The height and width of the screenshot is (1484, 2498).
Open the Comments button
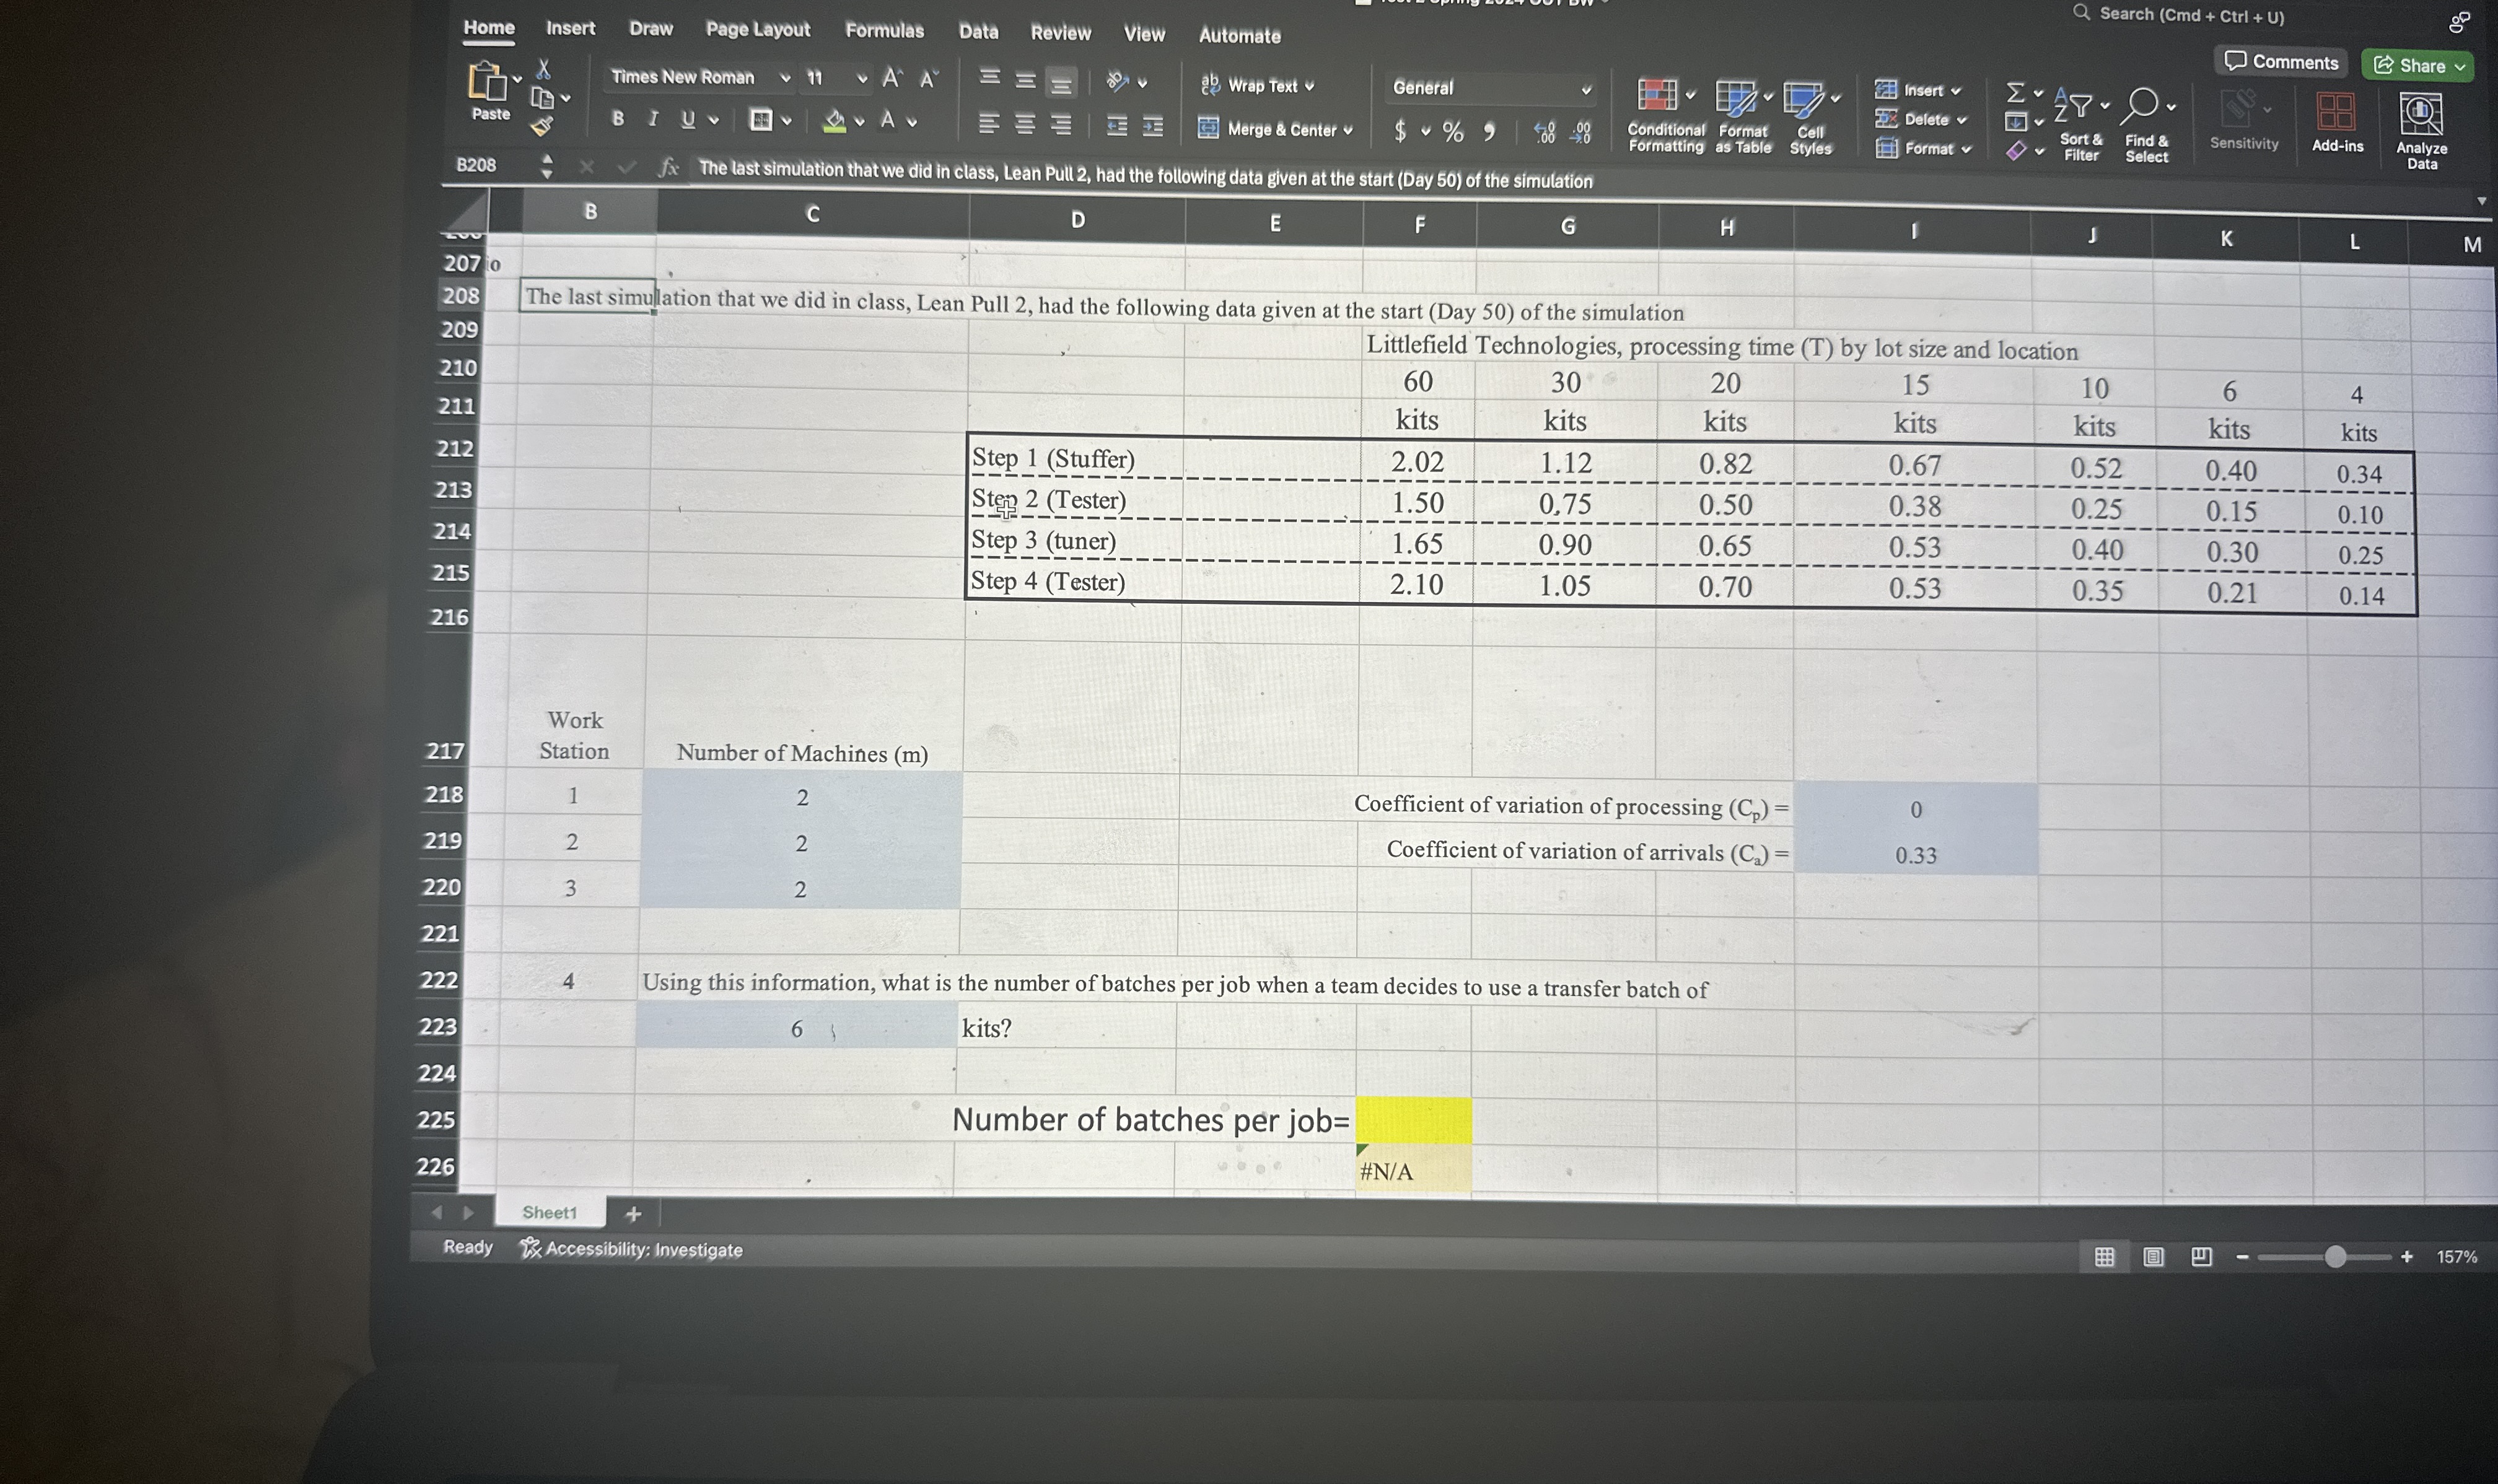point(2280,62)
